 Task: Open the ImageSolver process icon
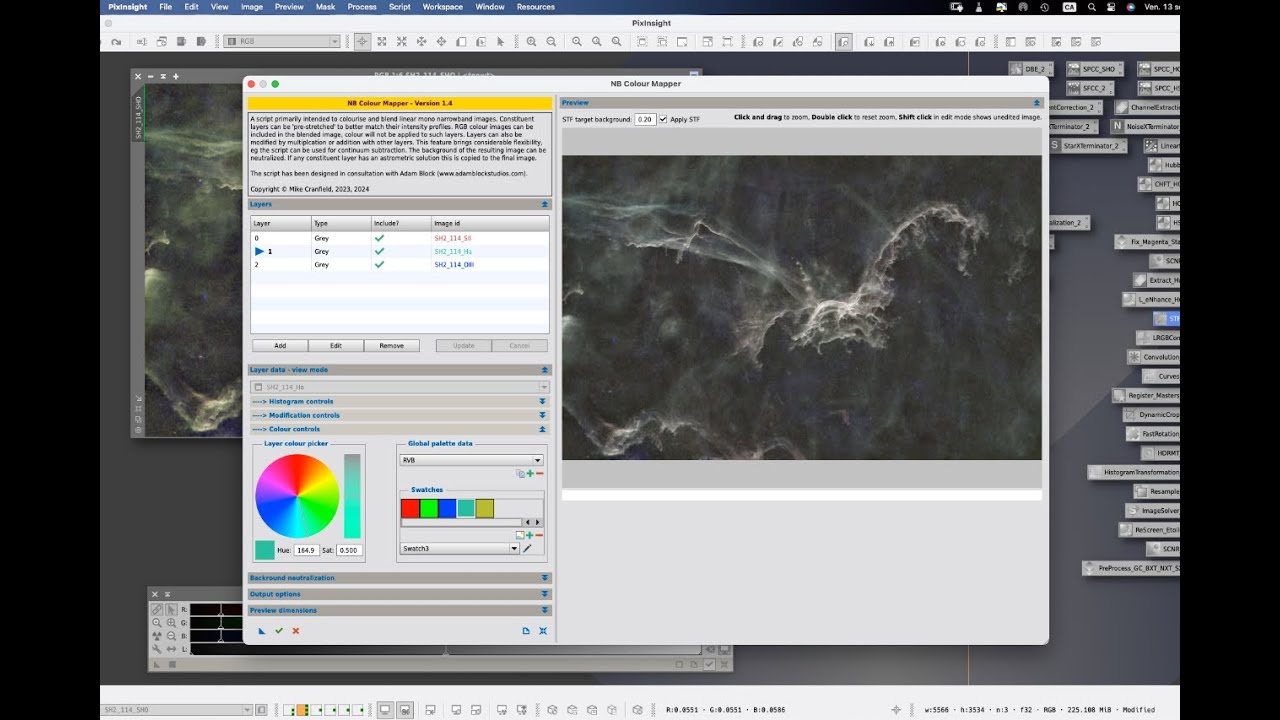(1152, 510)
